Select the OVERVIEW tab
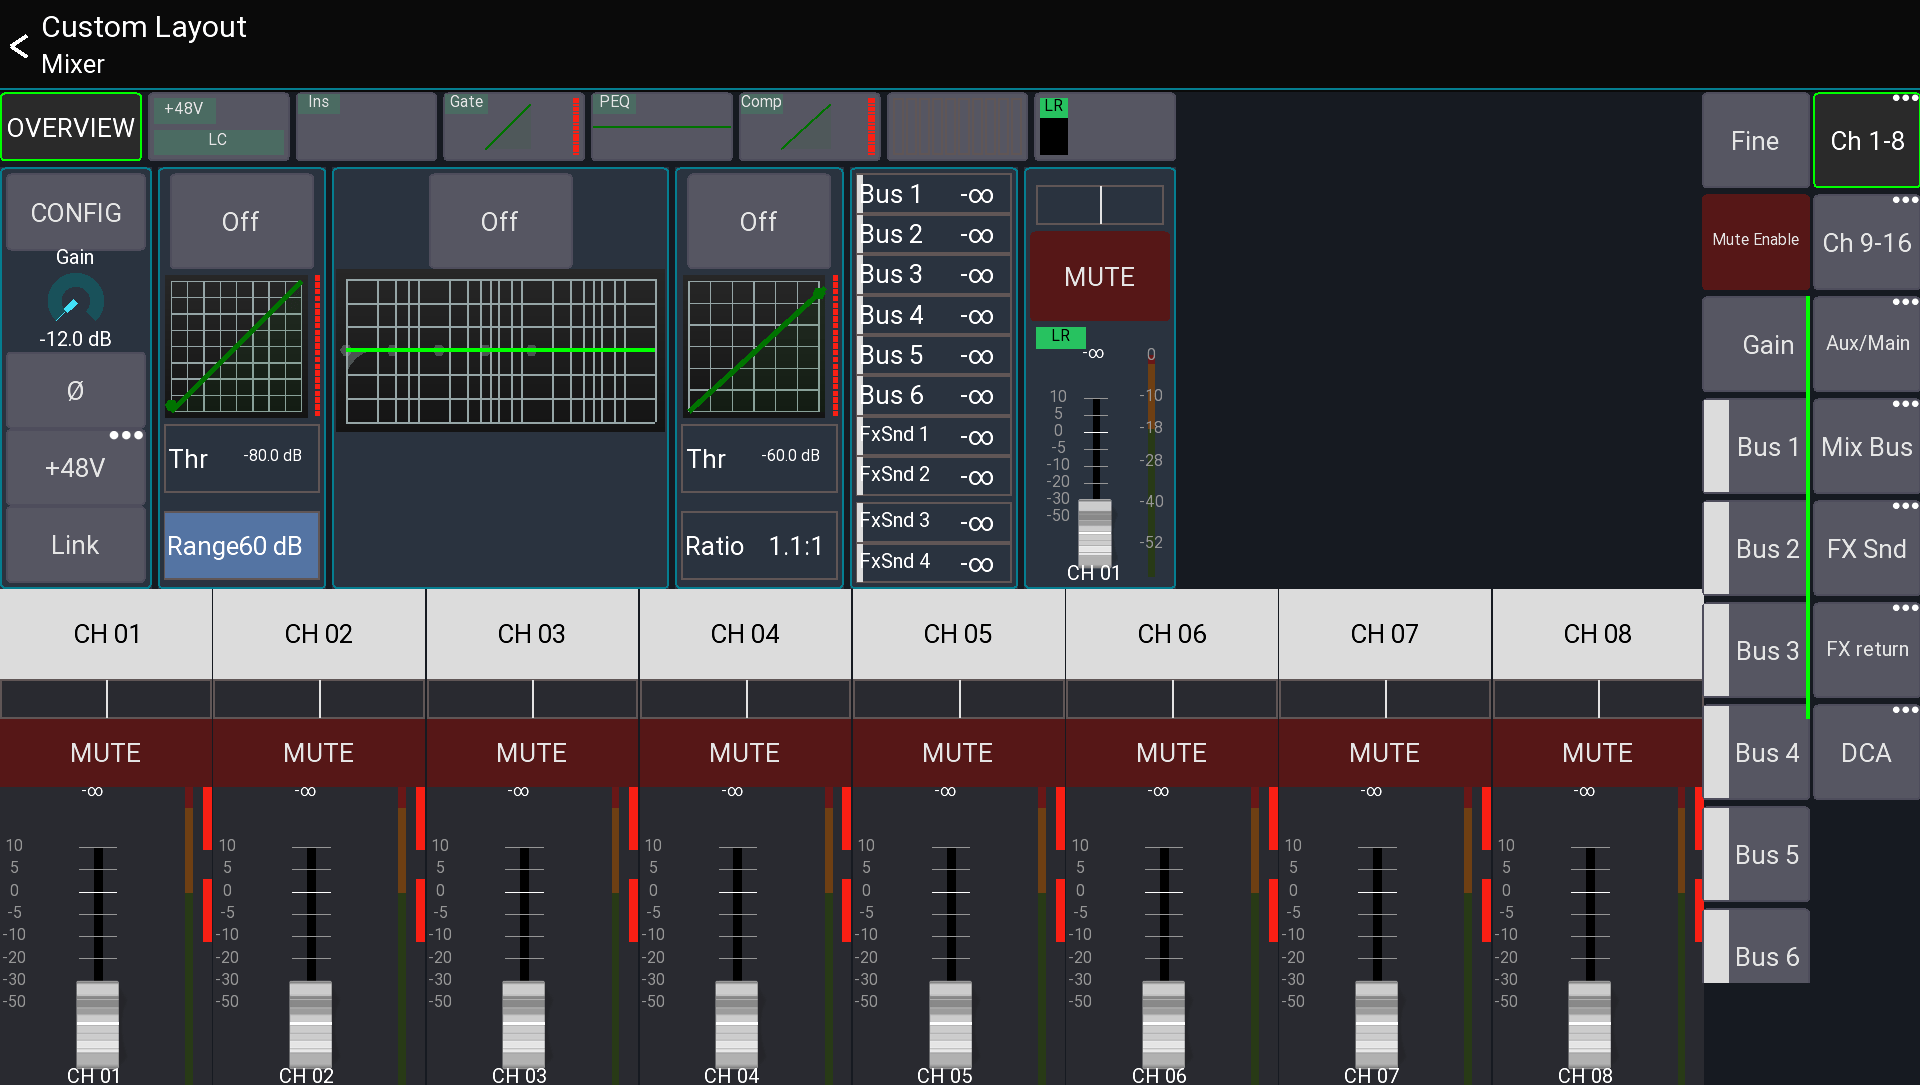The width and height of the screenshot is (1920, 1085). point(71,127)
